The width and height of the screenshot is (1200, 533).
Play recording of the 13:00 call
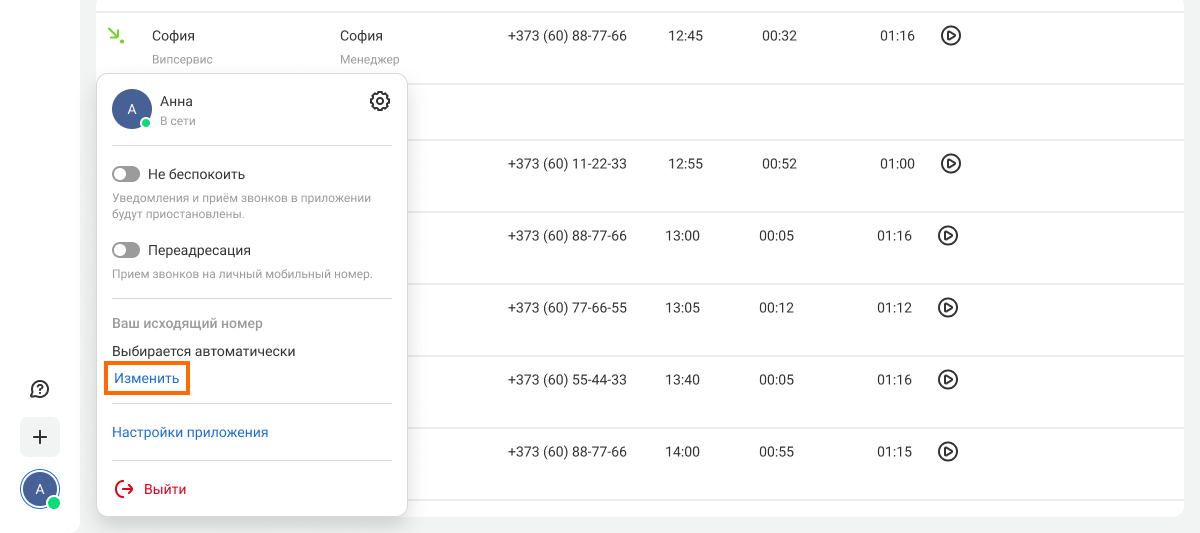pos(948,236)
